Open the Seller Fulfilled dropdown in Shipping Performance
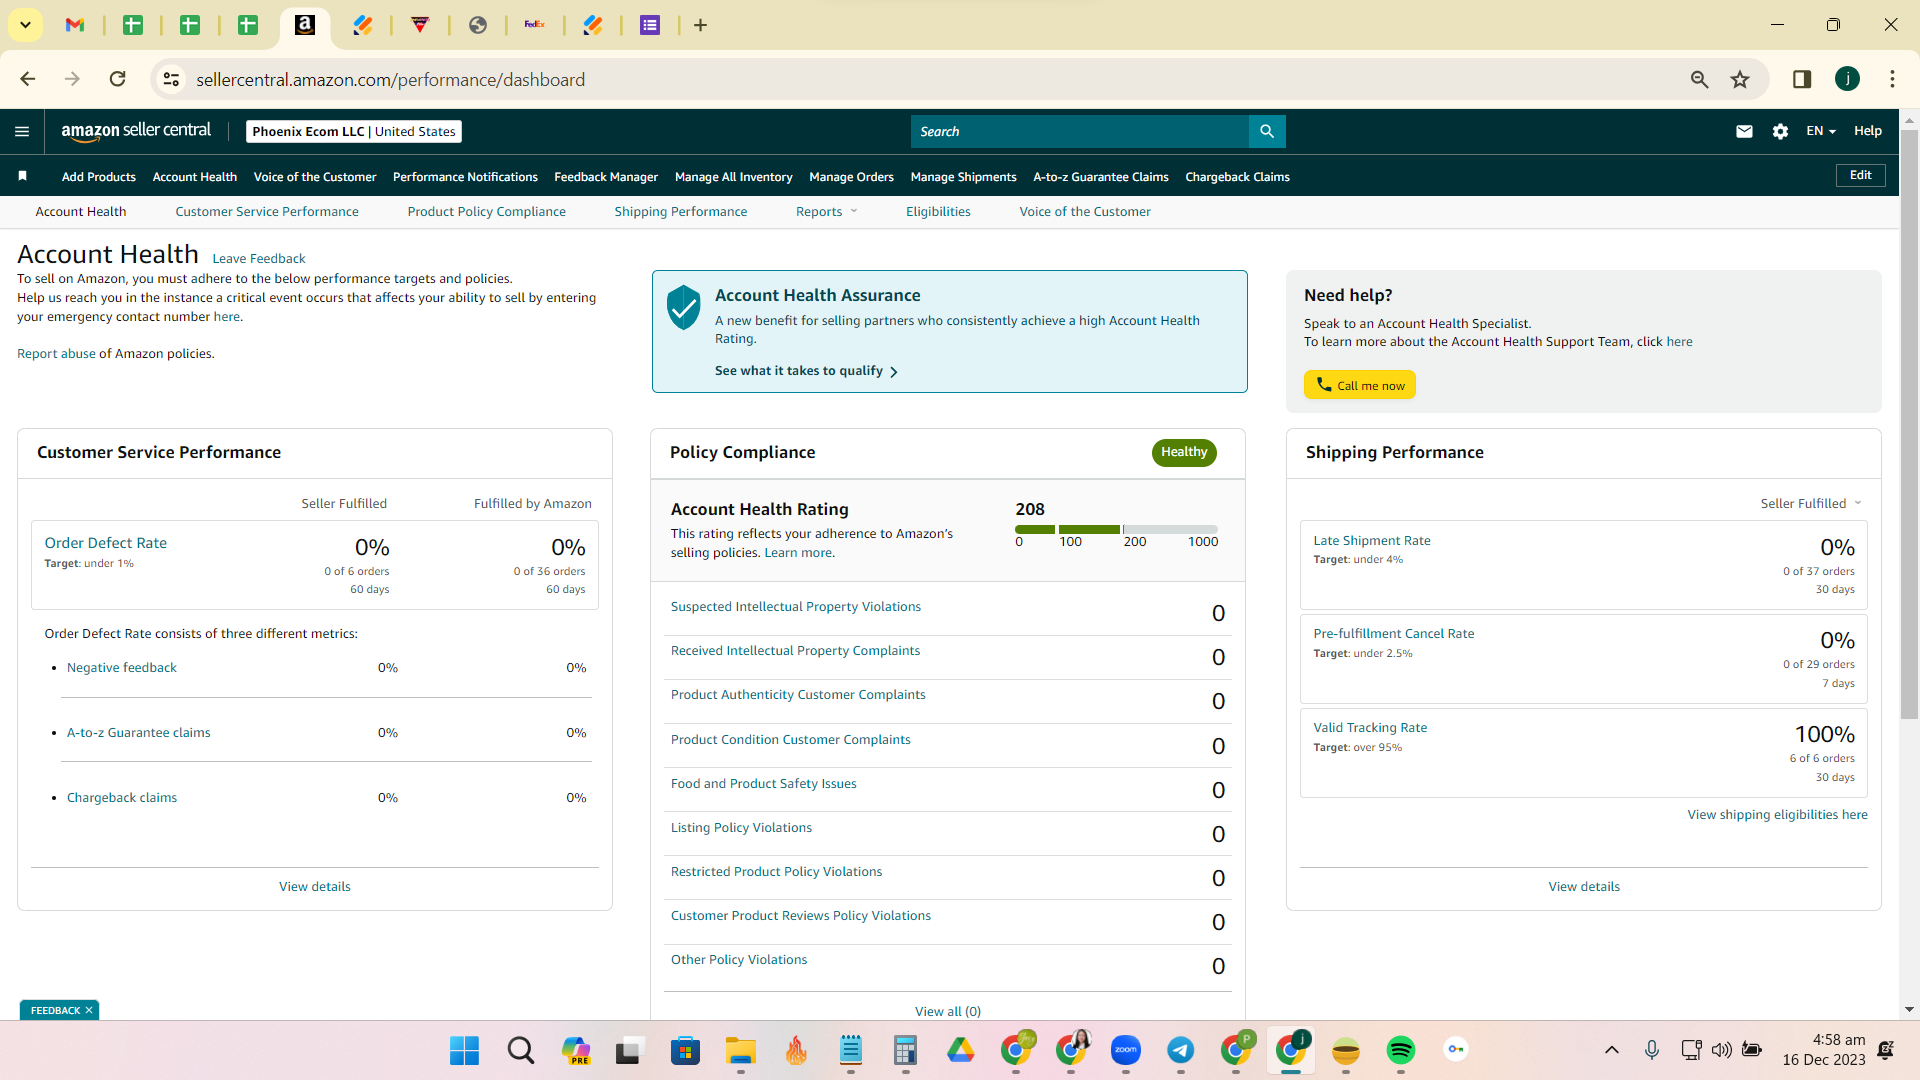Screen dimensions: 1920x1080 [1811, 503]
